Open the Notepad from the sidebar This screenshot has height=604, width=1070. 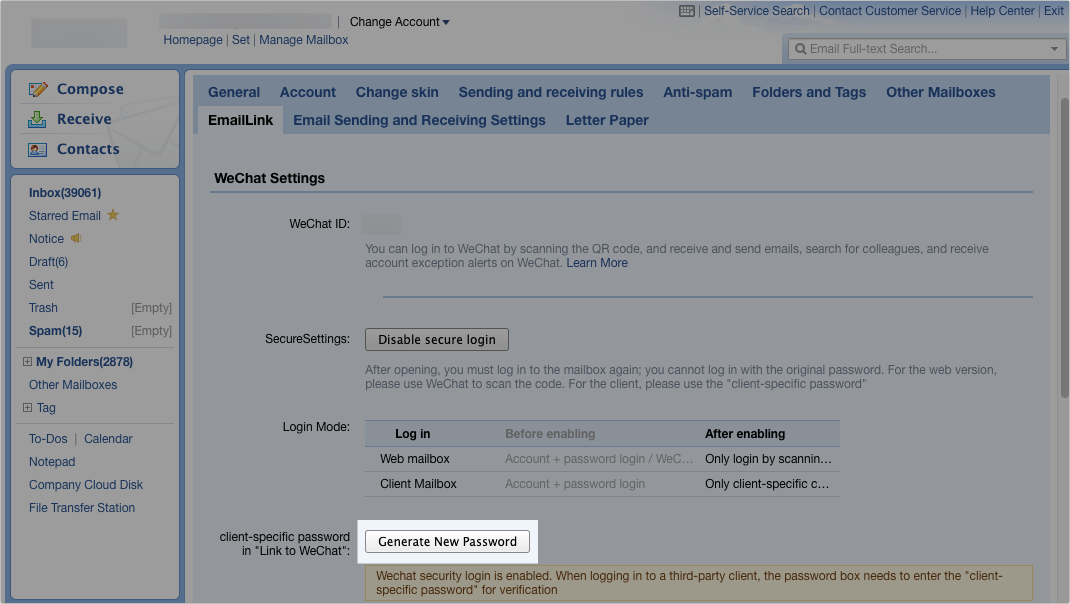[52, 461]
